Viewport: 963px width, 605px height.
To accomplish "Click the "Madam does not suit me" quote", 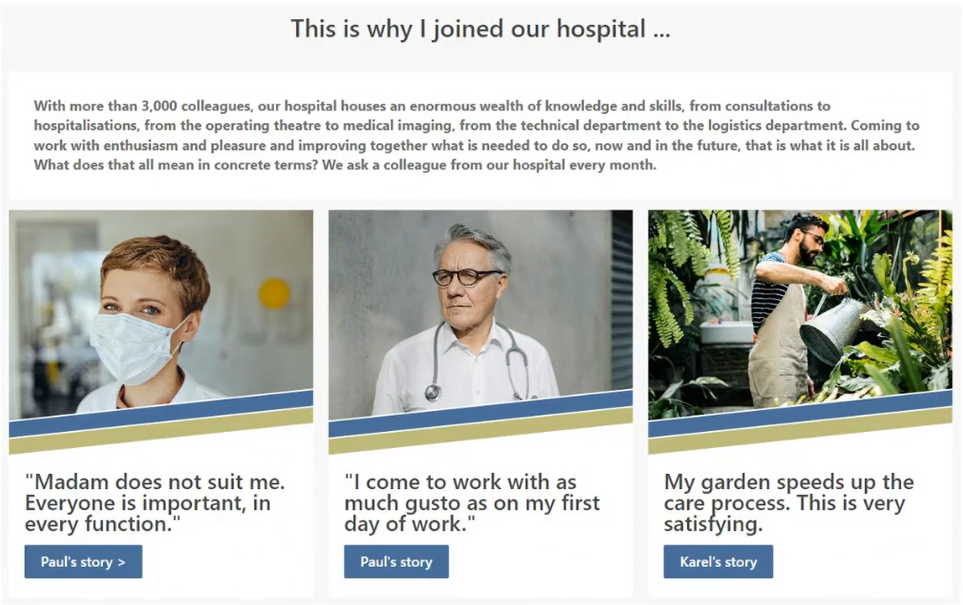I will (x=155, y=503).
